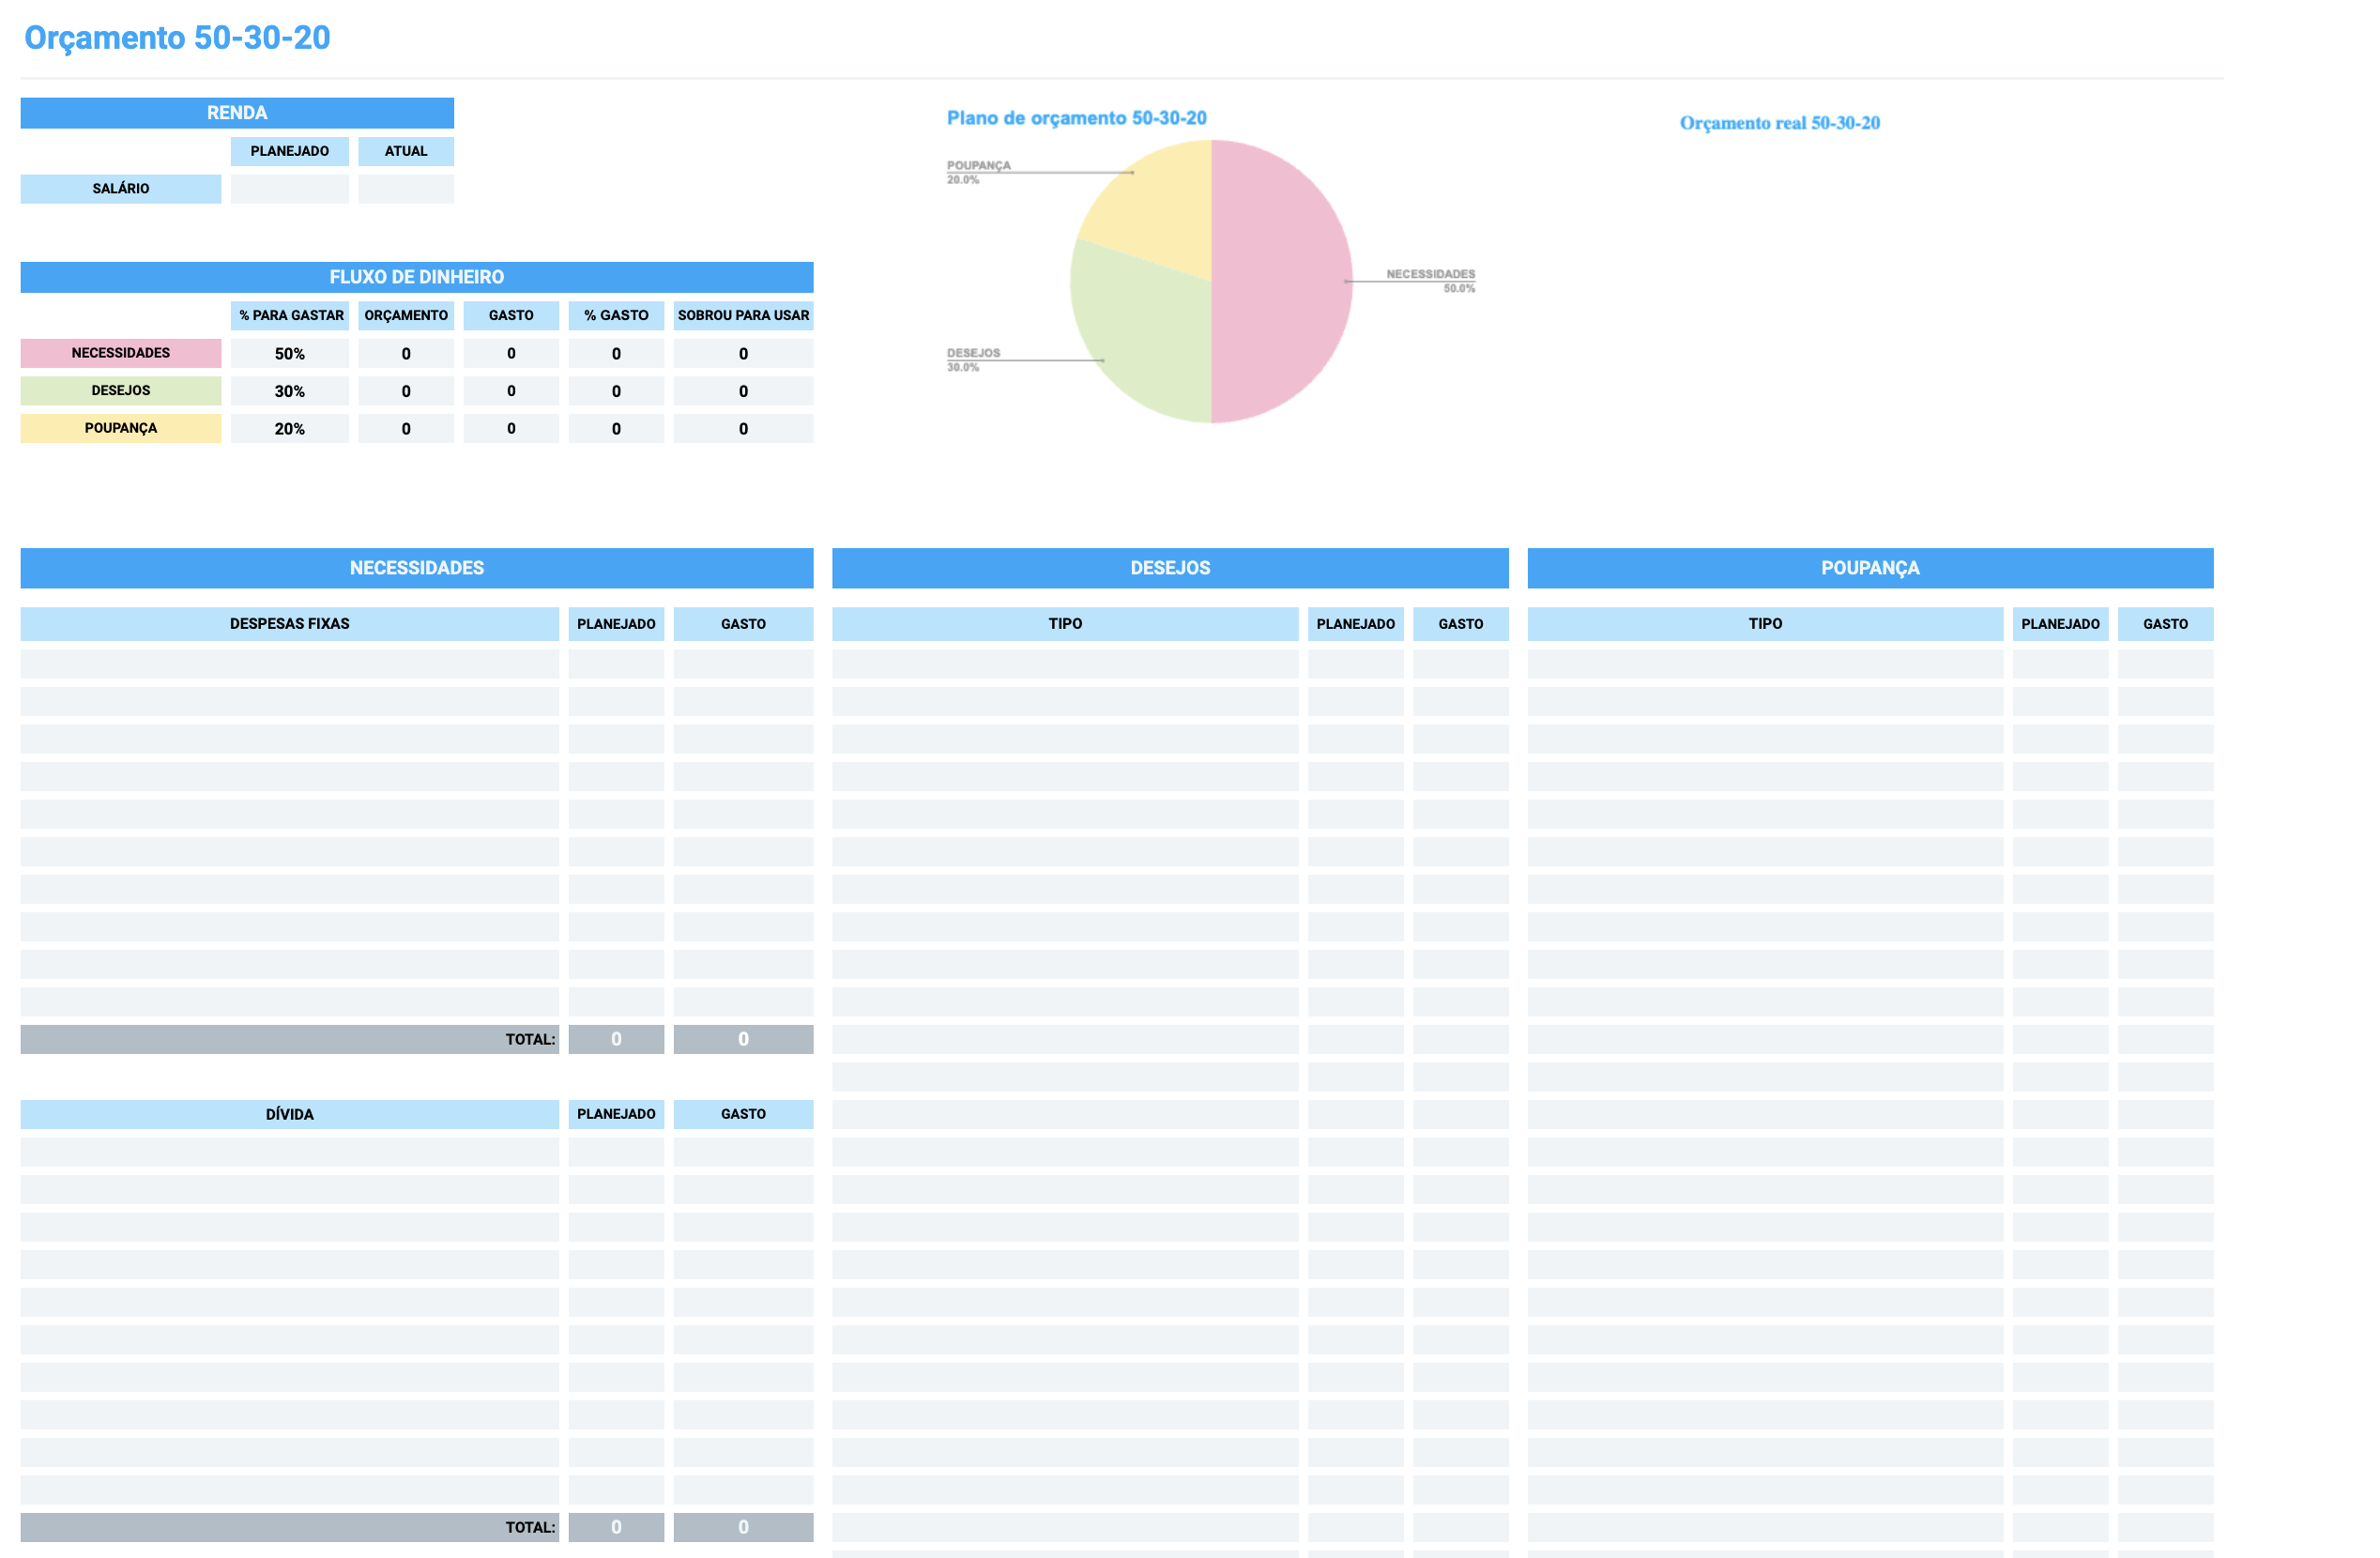Click the DESPESAS FIXAS column header
2380x1558 pixels.
289,623
